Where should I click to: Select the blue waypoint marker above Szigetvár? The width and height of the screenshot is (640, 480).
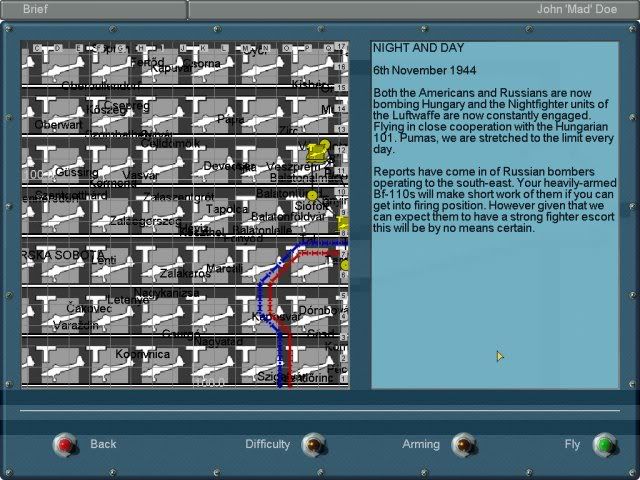pos(280,362)
